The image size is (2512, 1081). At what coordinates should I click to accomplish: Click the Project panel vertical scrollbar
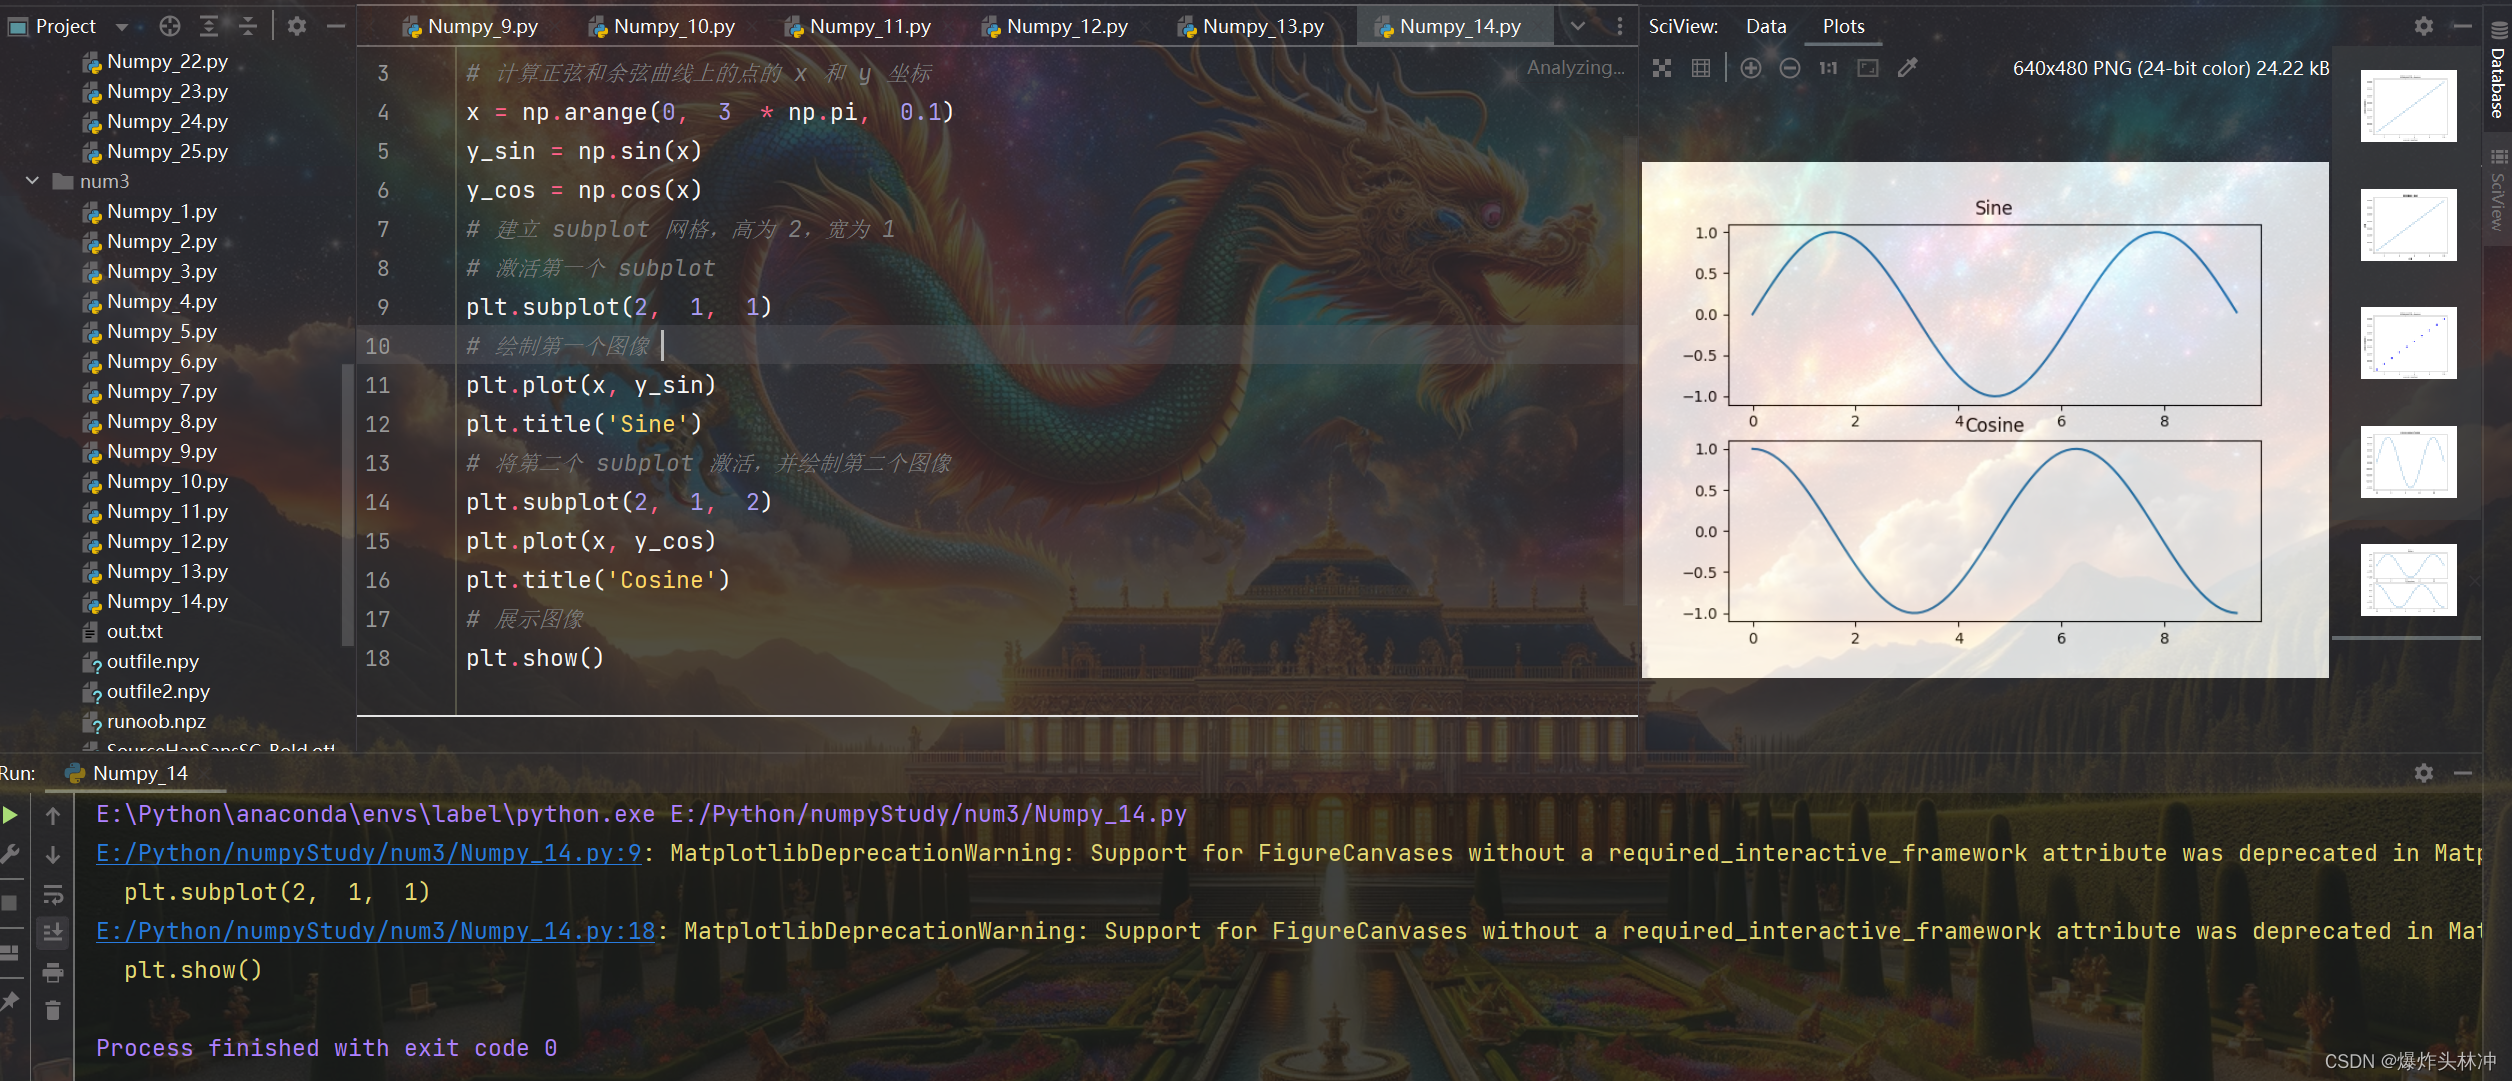tap(347, 505)
